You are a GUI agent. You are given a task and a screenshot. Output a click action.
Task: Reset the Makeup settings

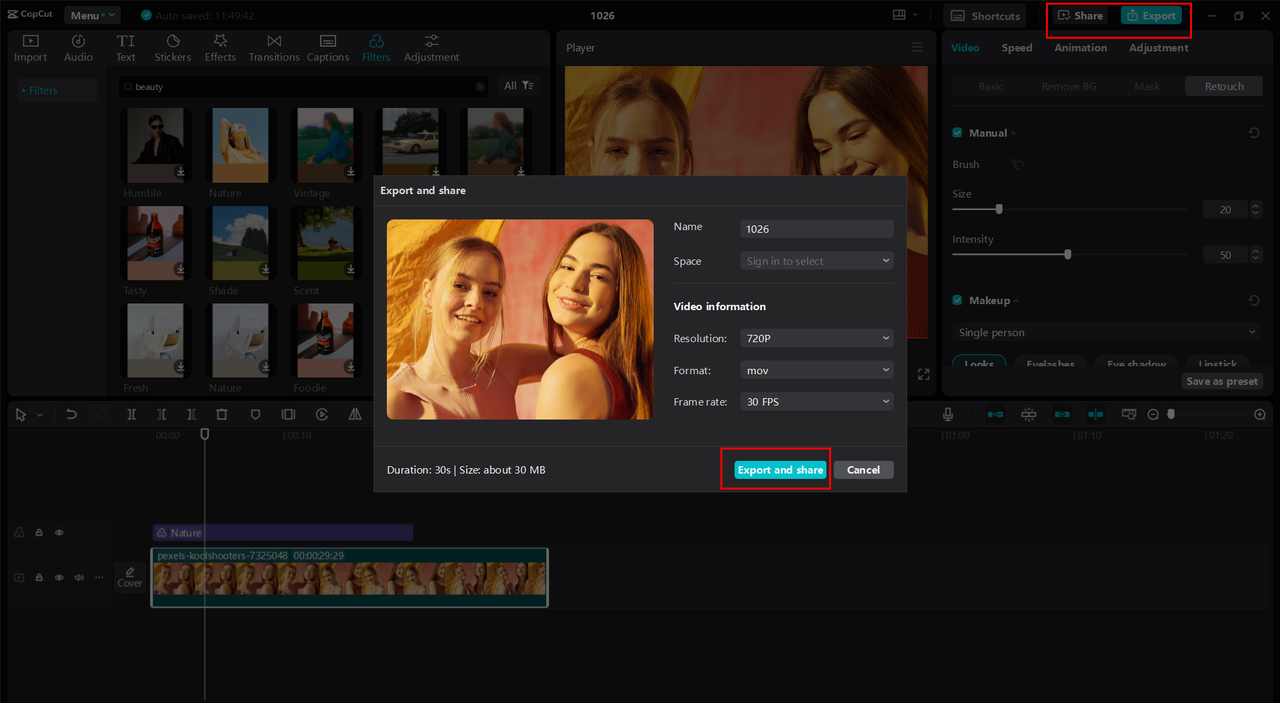click(1254, 300)
